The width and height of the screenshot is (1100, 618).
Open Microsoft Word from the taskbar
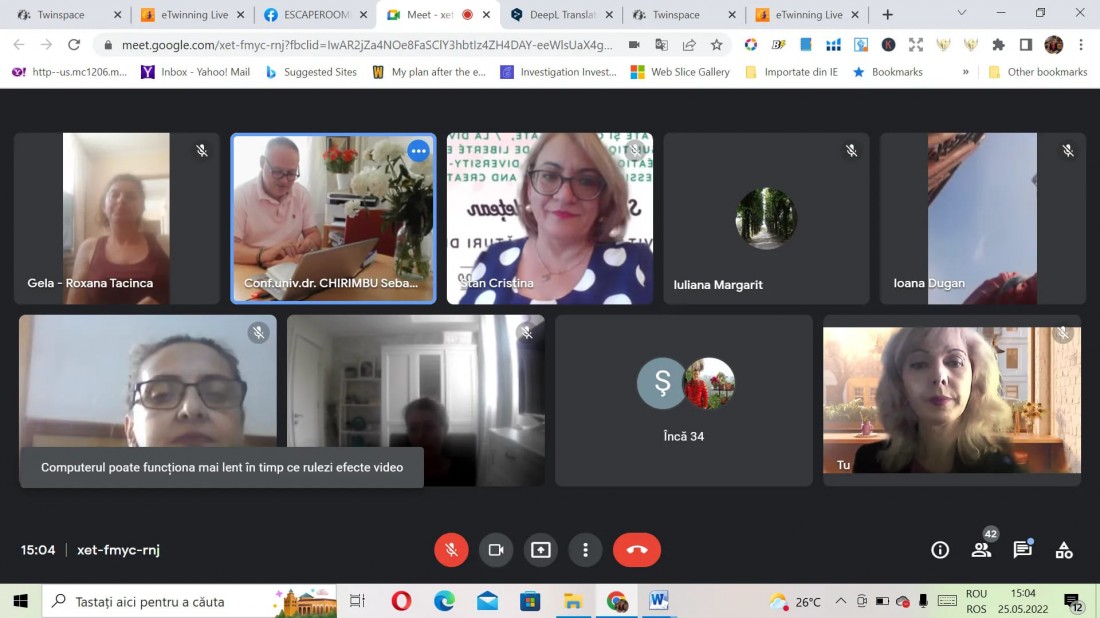(658, 600)
